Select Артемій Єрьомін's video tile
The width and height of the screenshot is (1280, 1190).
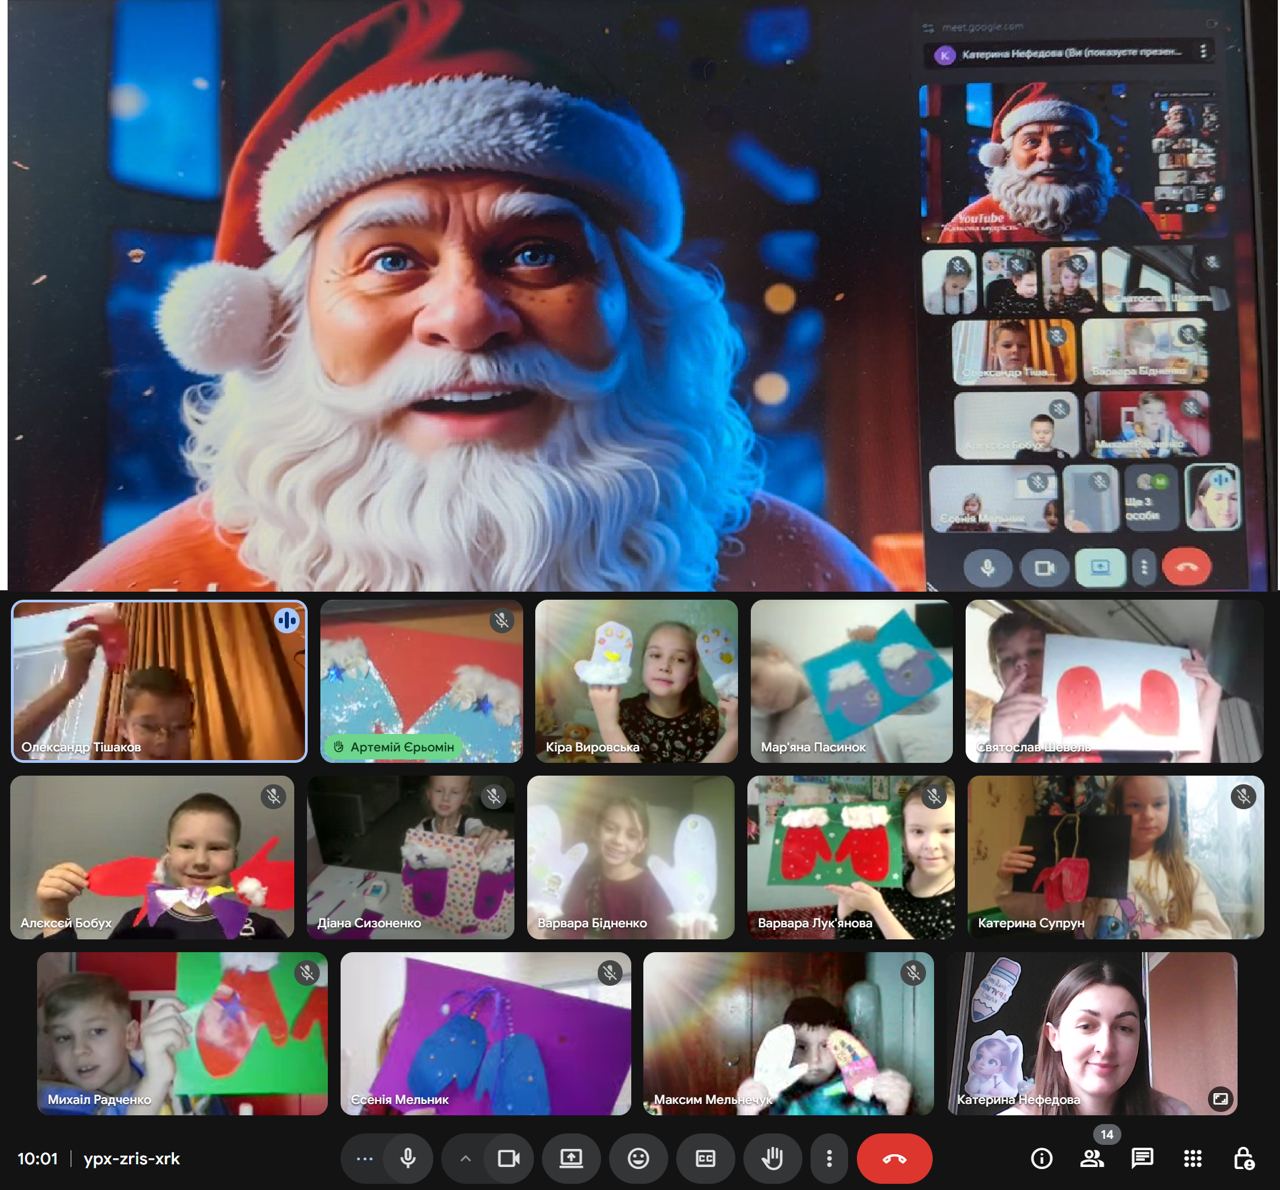click(x=421, y=681)
